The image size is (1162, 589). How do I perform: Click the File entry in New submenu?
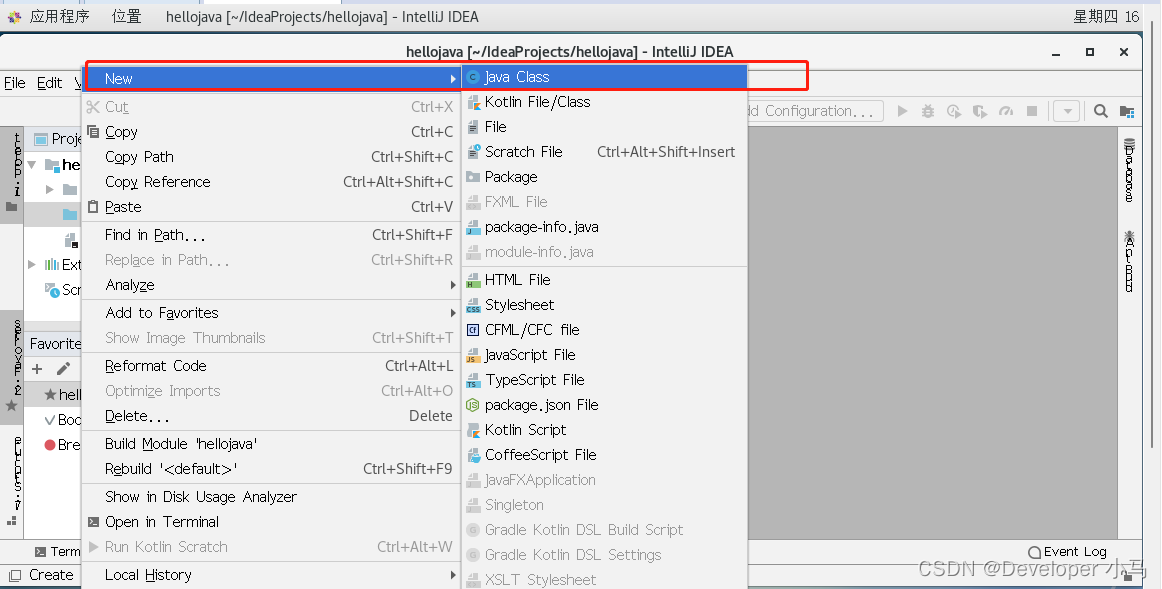pos(604,127)
